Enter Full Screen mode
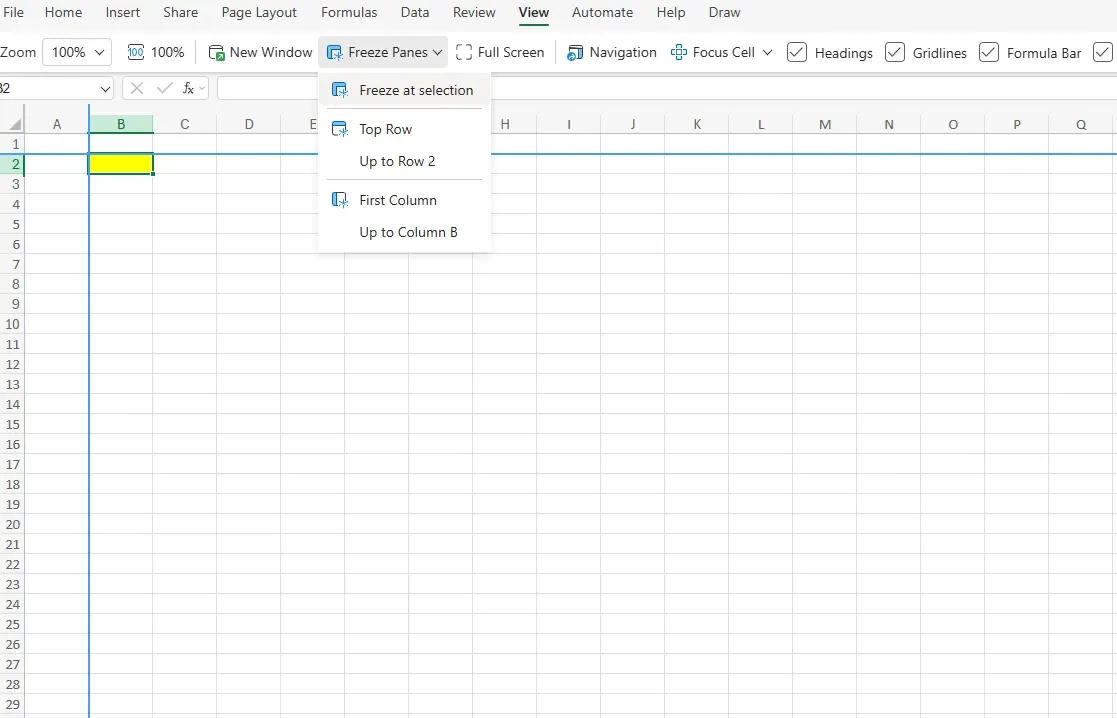Screen dimensions: 1117x718 (500, 52)
